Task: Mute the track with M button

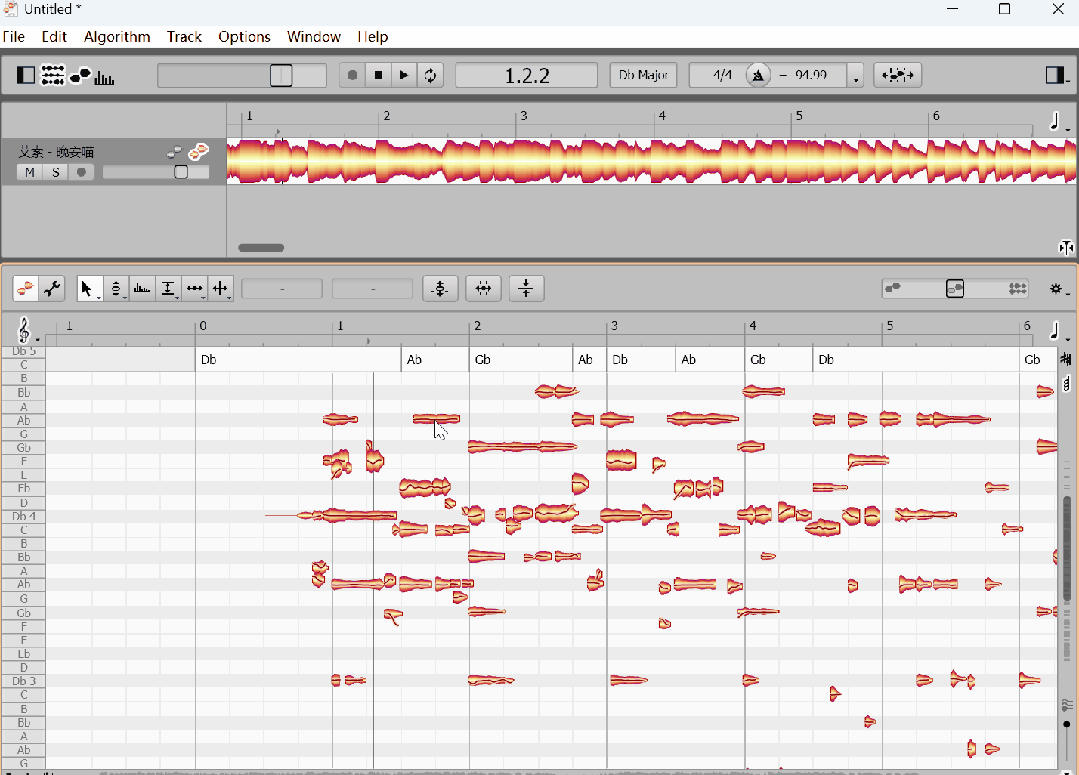Action: (30, 172)
